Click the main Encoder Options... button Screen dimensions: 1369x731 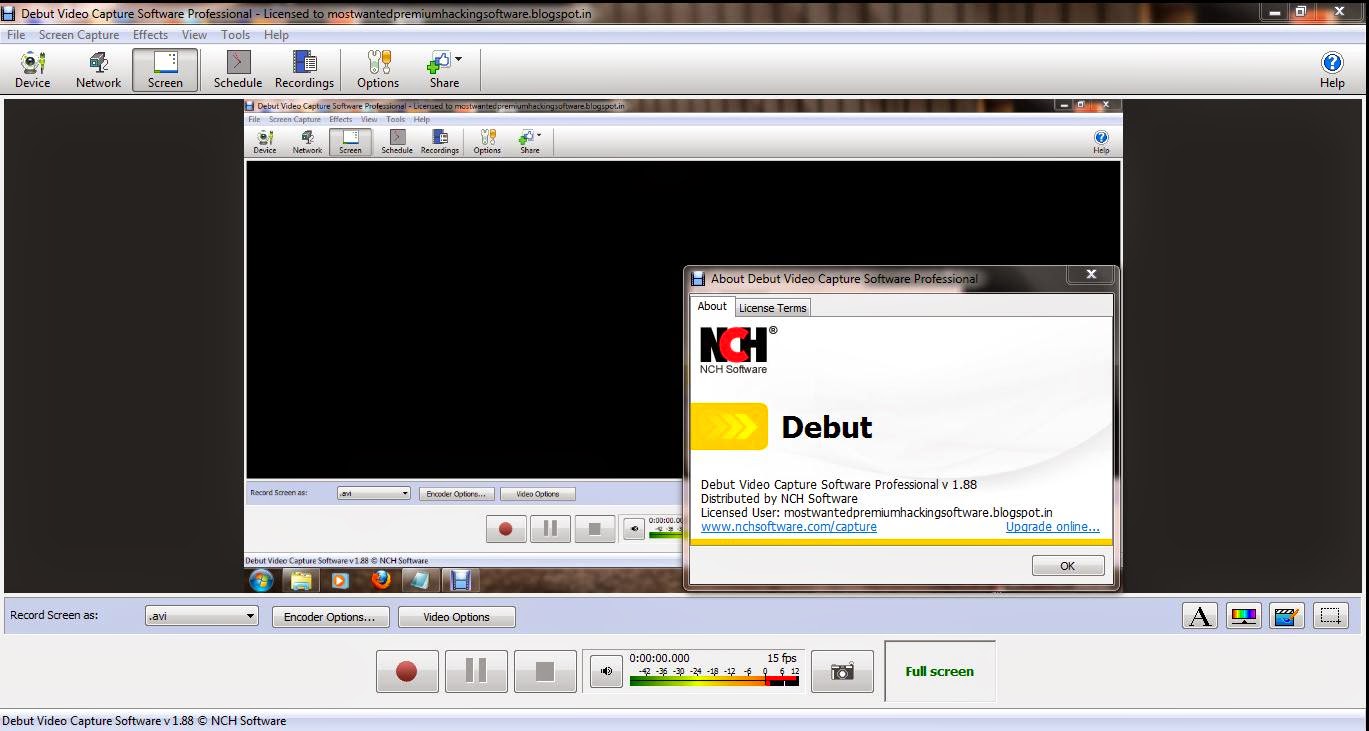click(x=329, y=617)
